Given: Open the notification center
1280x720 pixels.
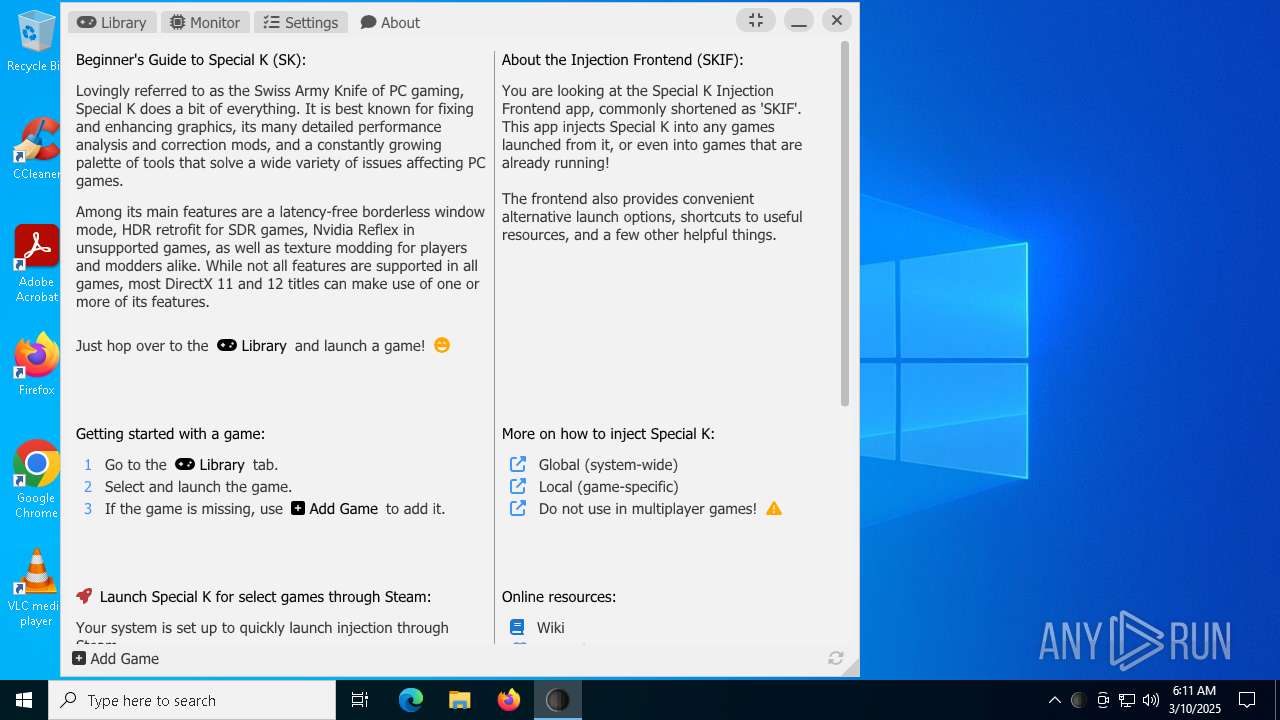Looking at the screenshot, I should pyautogui.click(x=1247, y=700).
